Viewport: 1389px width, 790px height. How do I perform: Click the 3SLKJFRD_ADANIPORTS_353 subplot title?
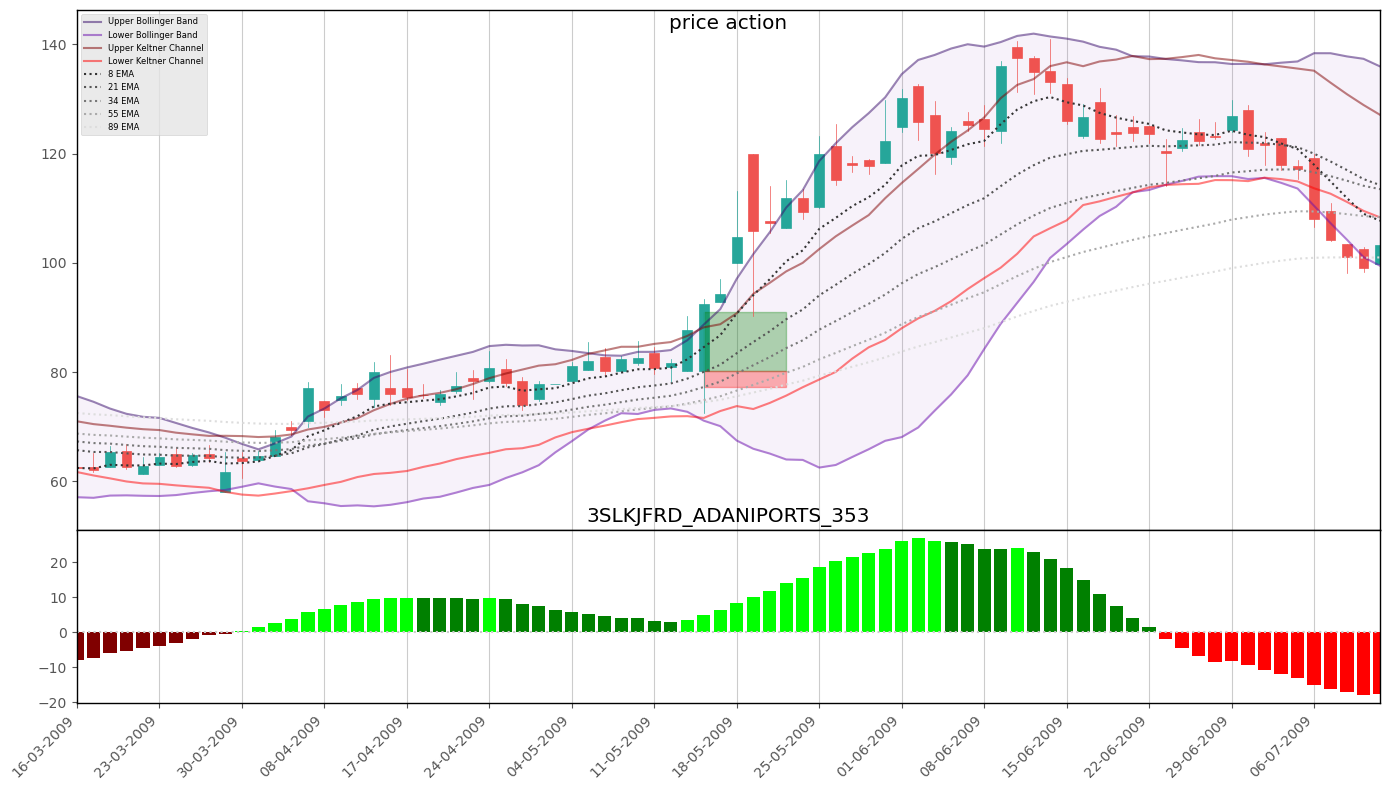click(x=727, y=516)
